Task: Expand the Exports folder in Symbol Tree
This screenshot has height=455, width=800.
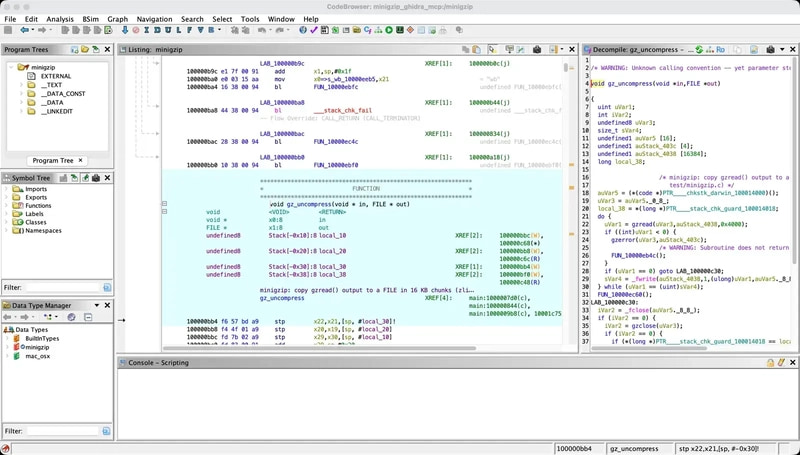Action: coord(7,197)
